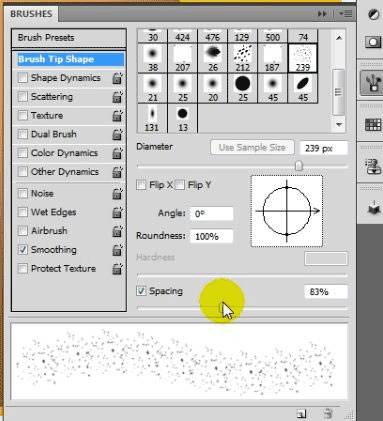Select the 207 brush preset
The image size is (383, 421).
pos(182,58)
